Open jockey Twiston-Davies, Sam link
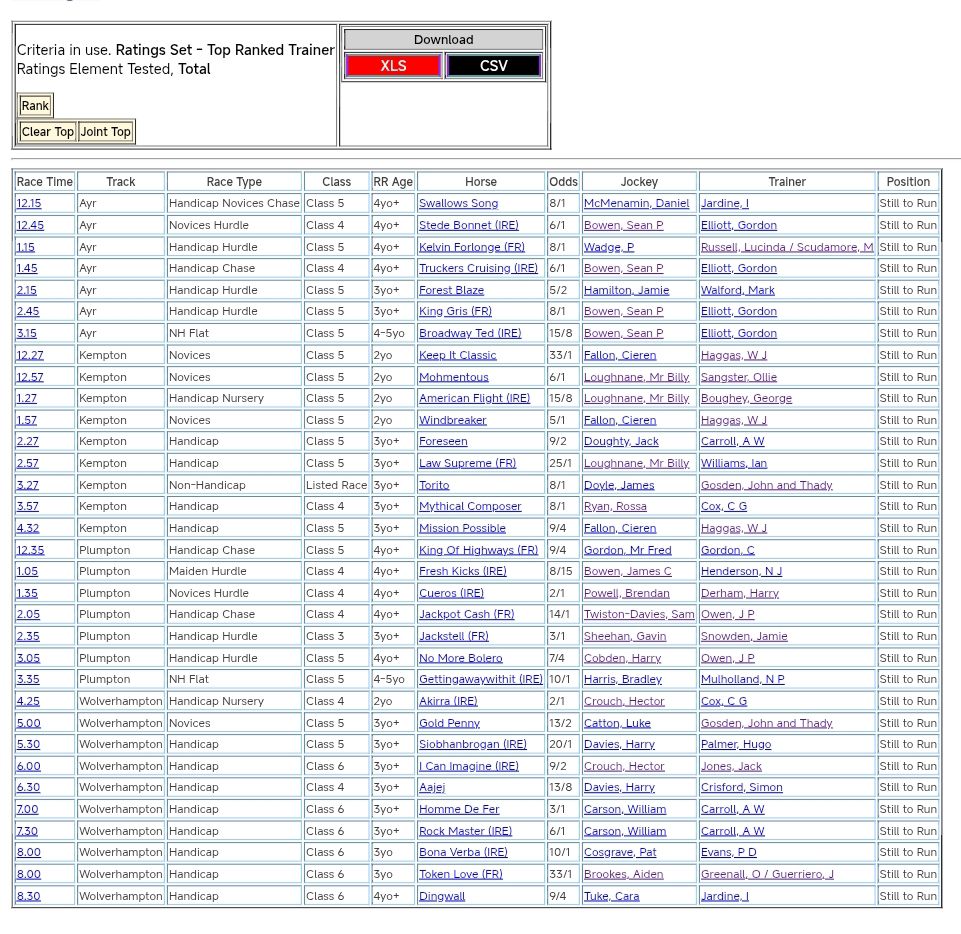This screenshot has width=961, height=934. click(639, 615)
